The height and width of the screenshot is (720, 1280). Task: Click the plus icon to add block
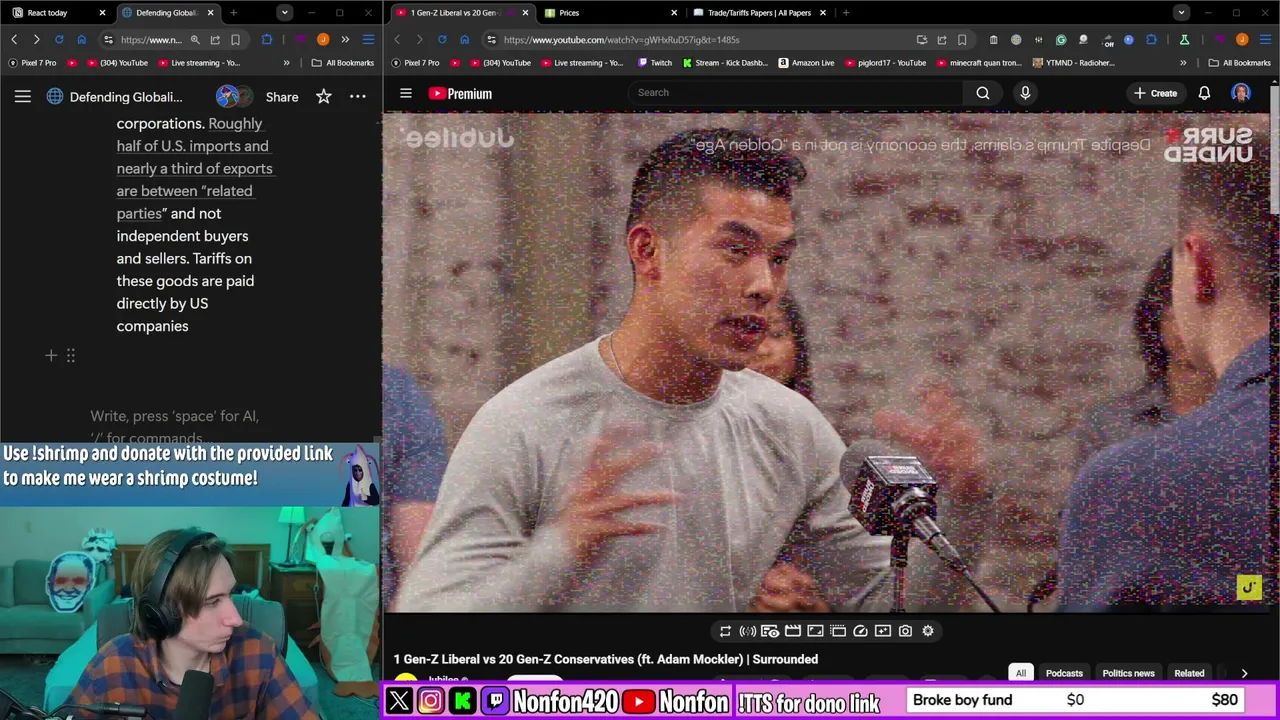(x=51, y=355)
